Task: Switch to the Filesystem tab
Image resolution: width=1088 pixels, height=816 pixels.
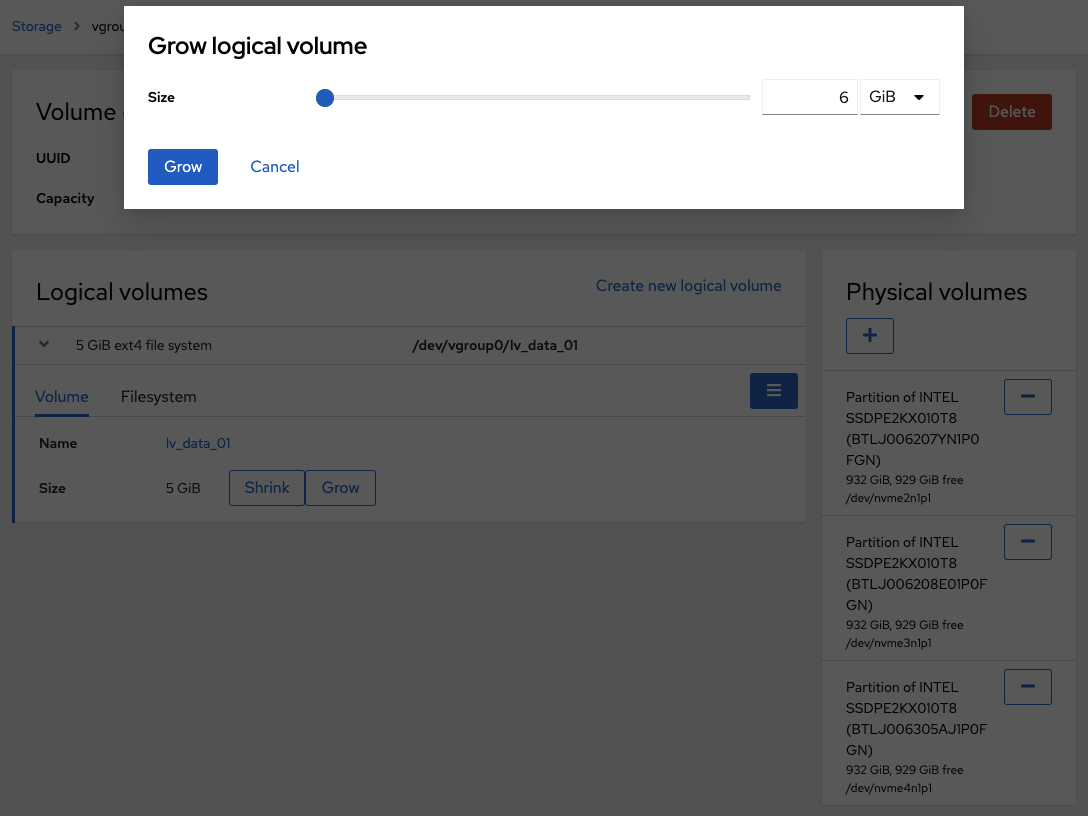Action: [158, 397]
